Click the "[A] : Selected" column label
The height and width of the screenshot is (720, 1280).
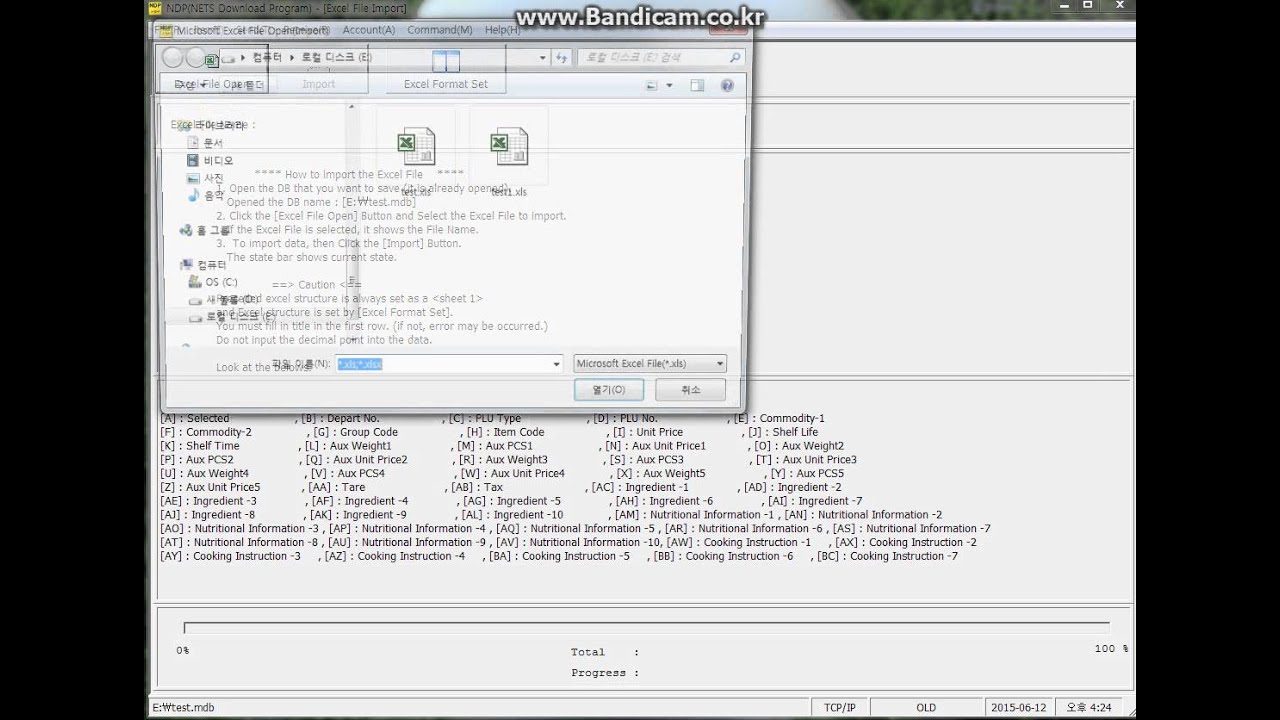(195, 418)
